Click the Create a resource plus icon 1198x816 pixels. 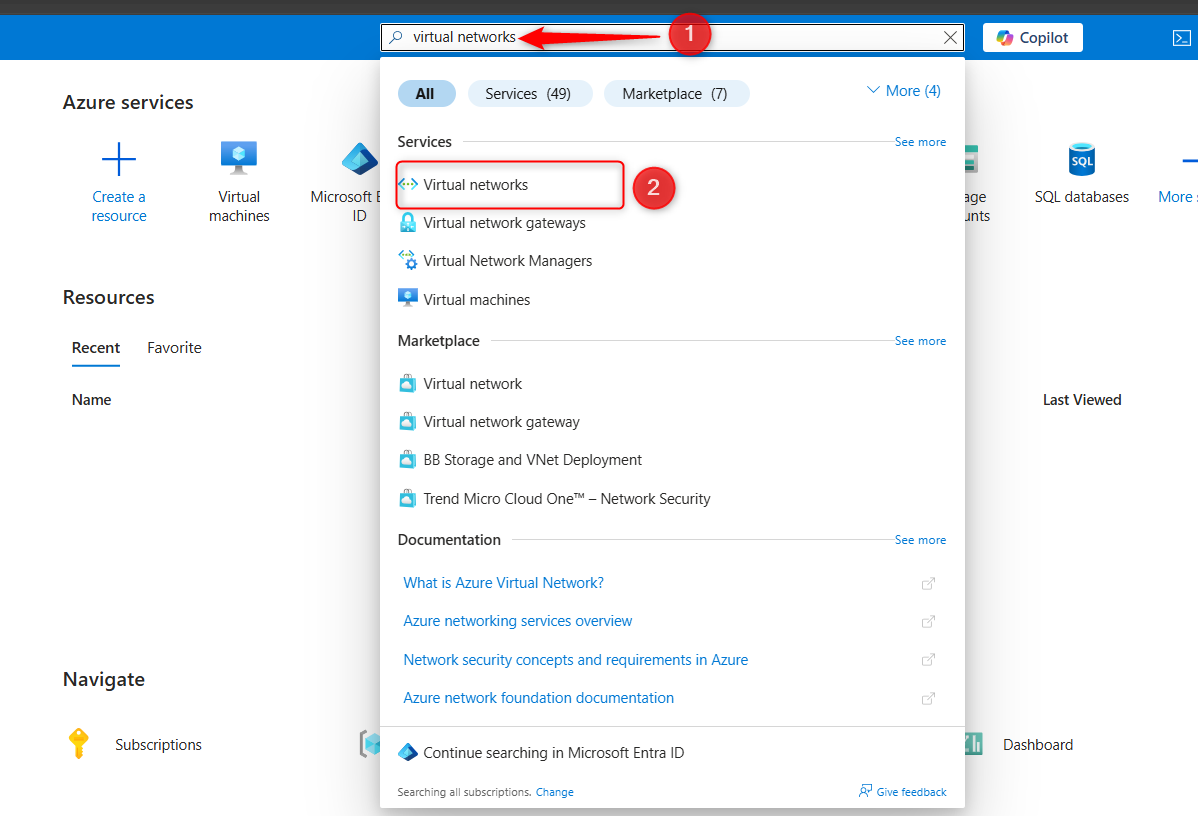coord(119,159)
